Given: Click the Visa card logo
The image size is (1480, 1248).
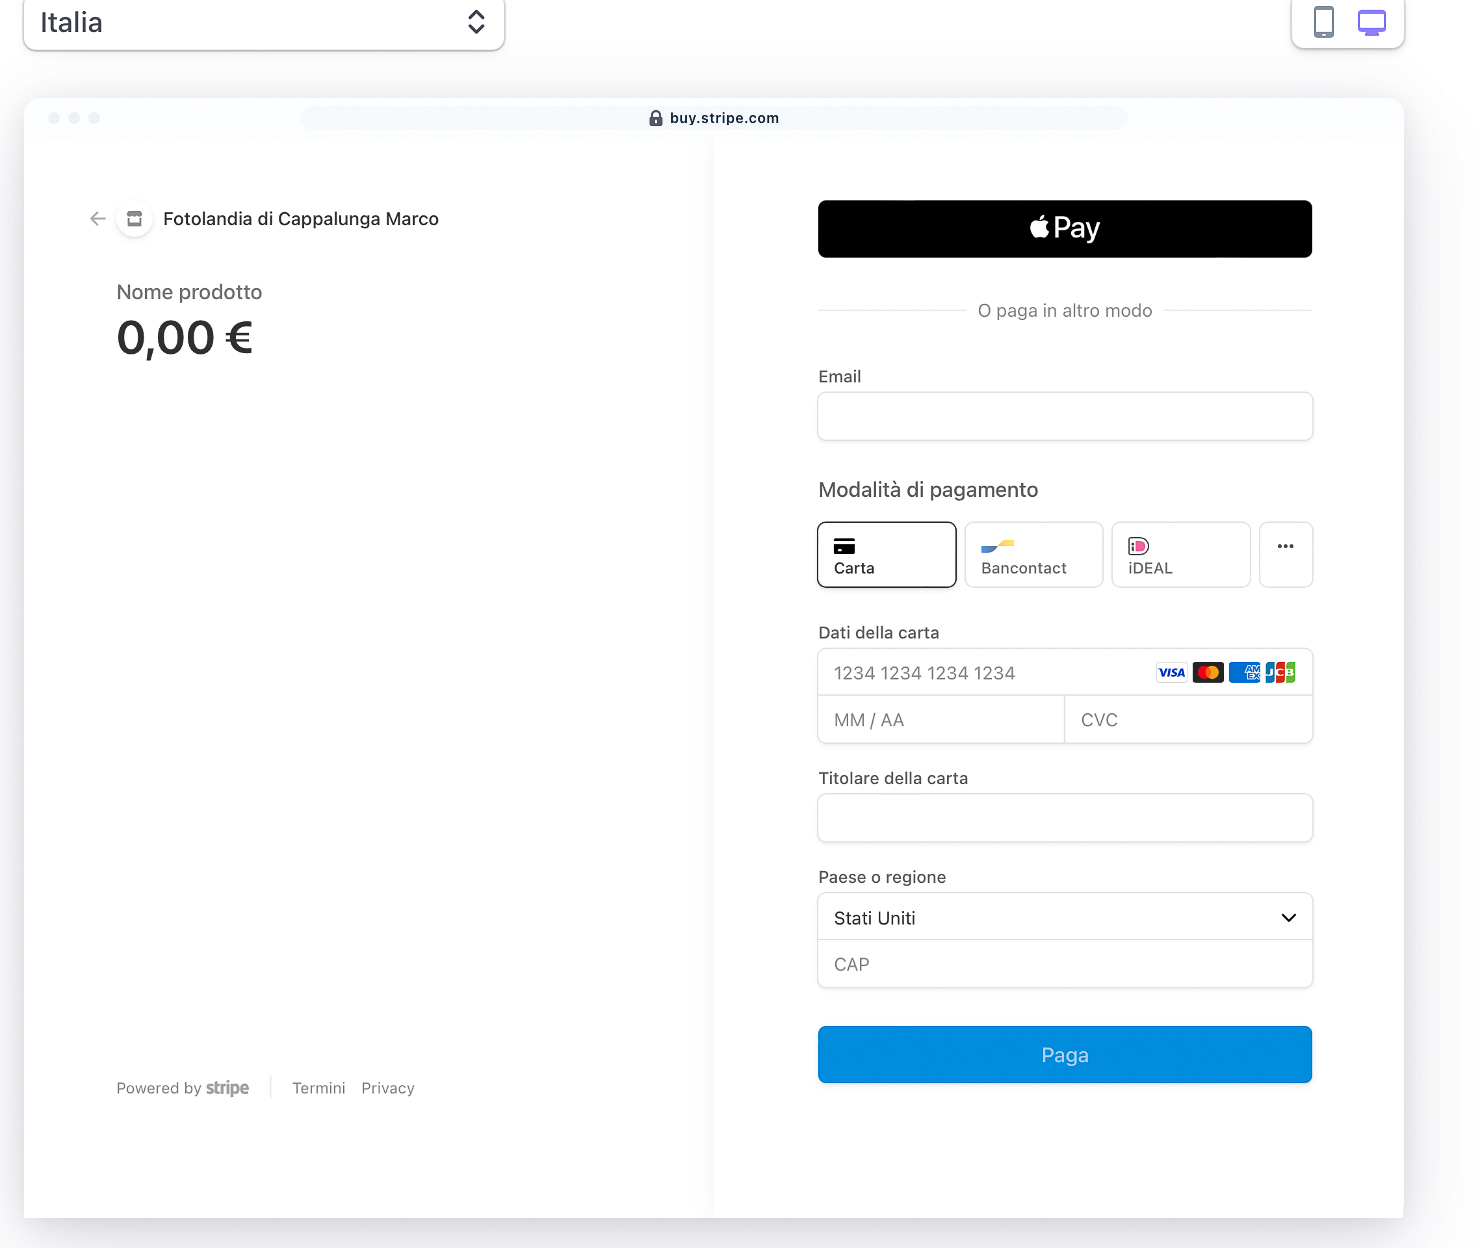Looking at the screenshot, I should [x=1172, y=673].
